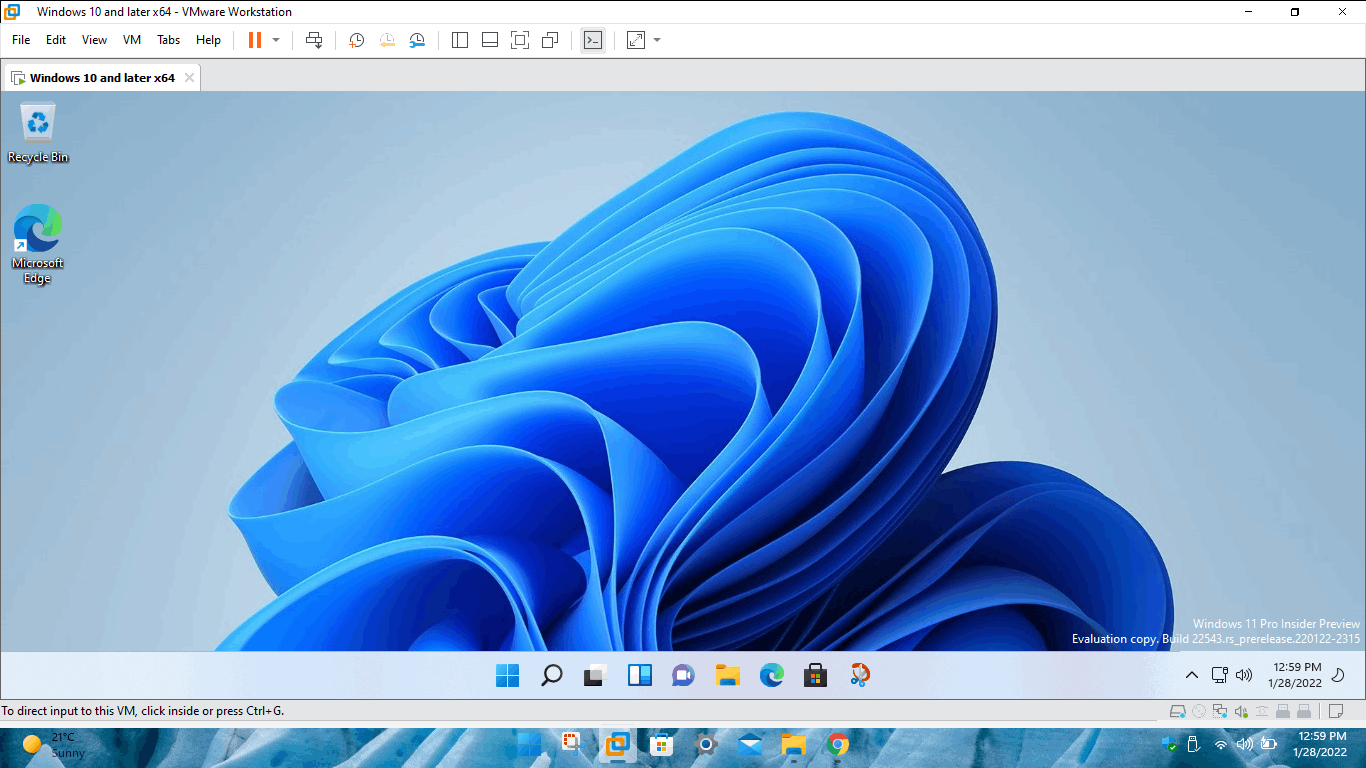Click the guest Windows 11 Start button

tap(508, 676)
